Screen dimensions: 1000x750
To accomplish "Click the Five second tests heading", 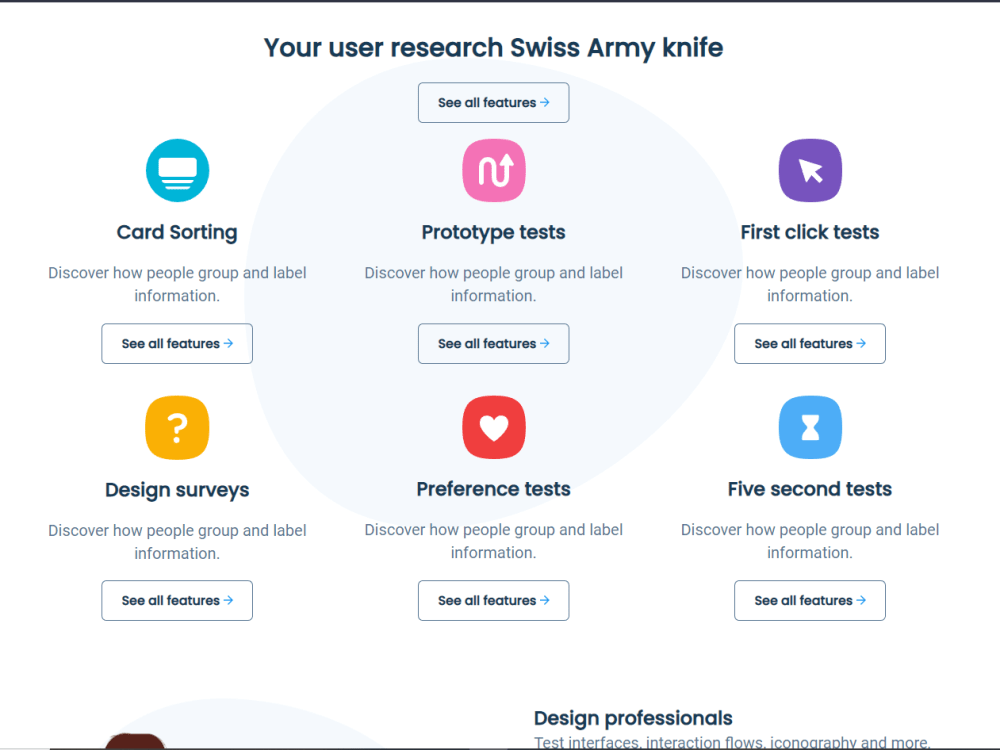I will [810, 489].
